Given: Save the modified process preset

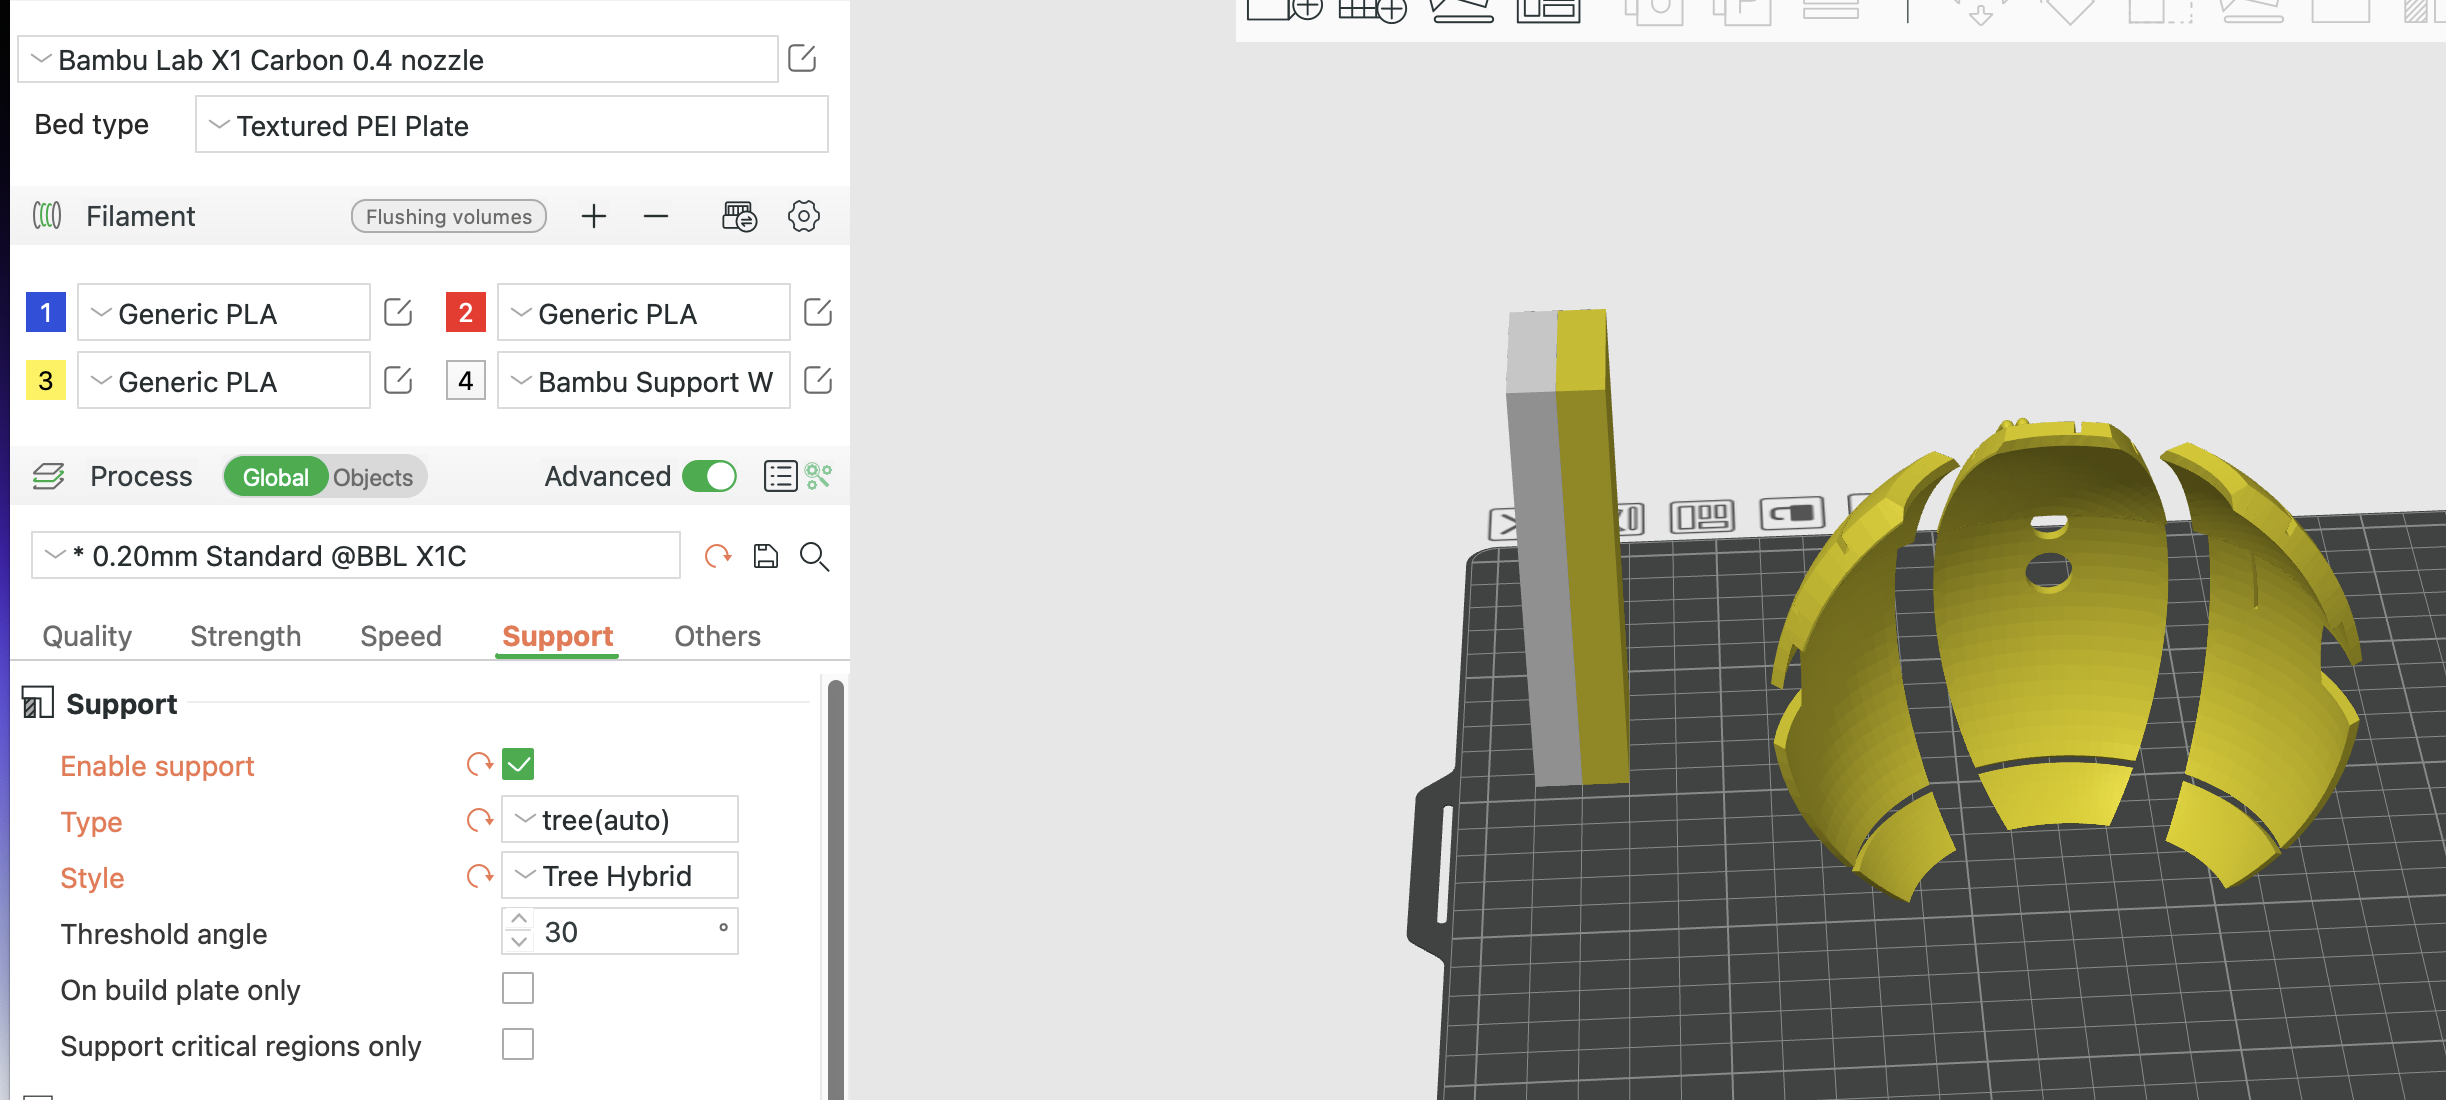Looking at the screenshot, I should coord(766,555).
